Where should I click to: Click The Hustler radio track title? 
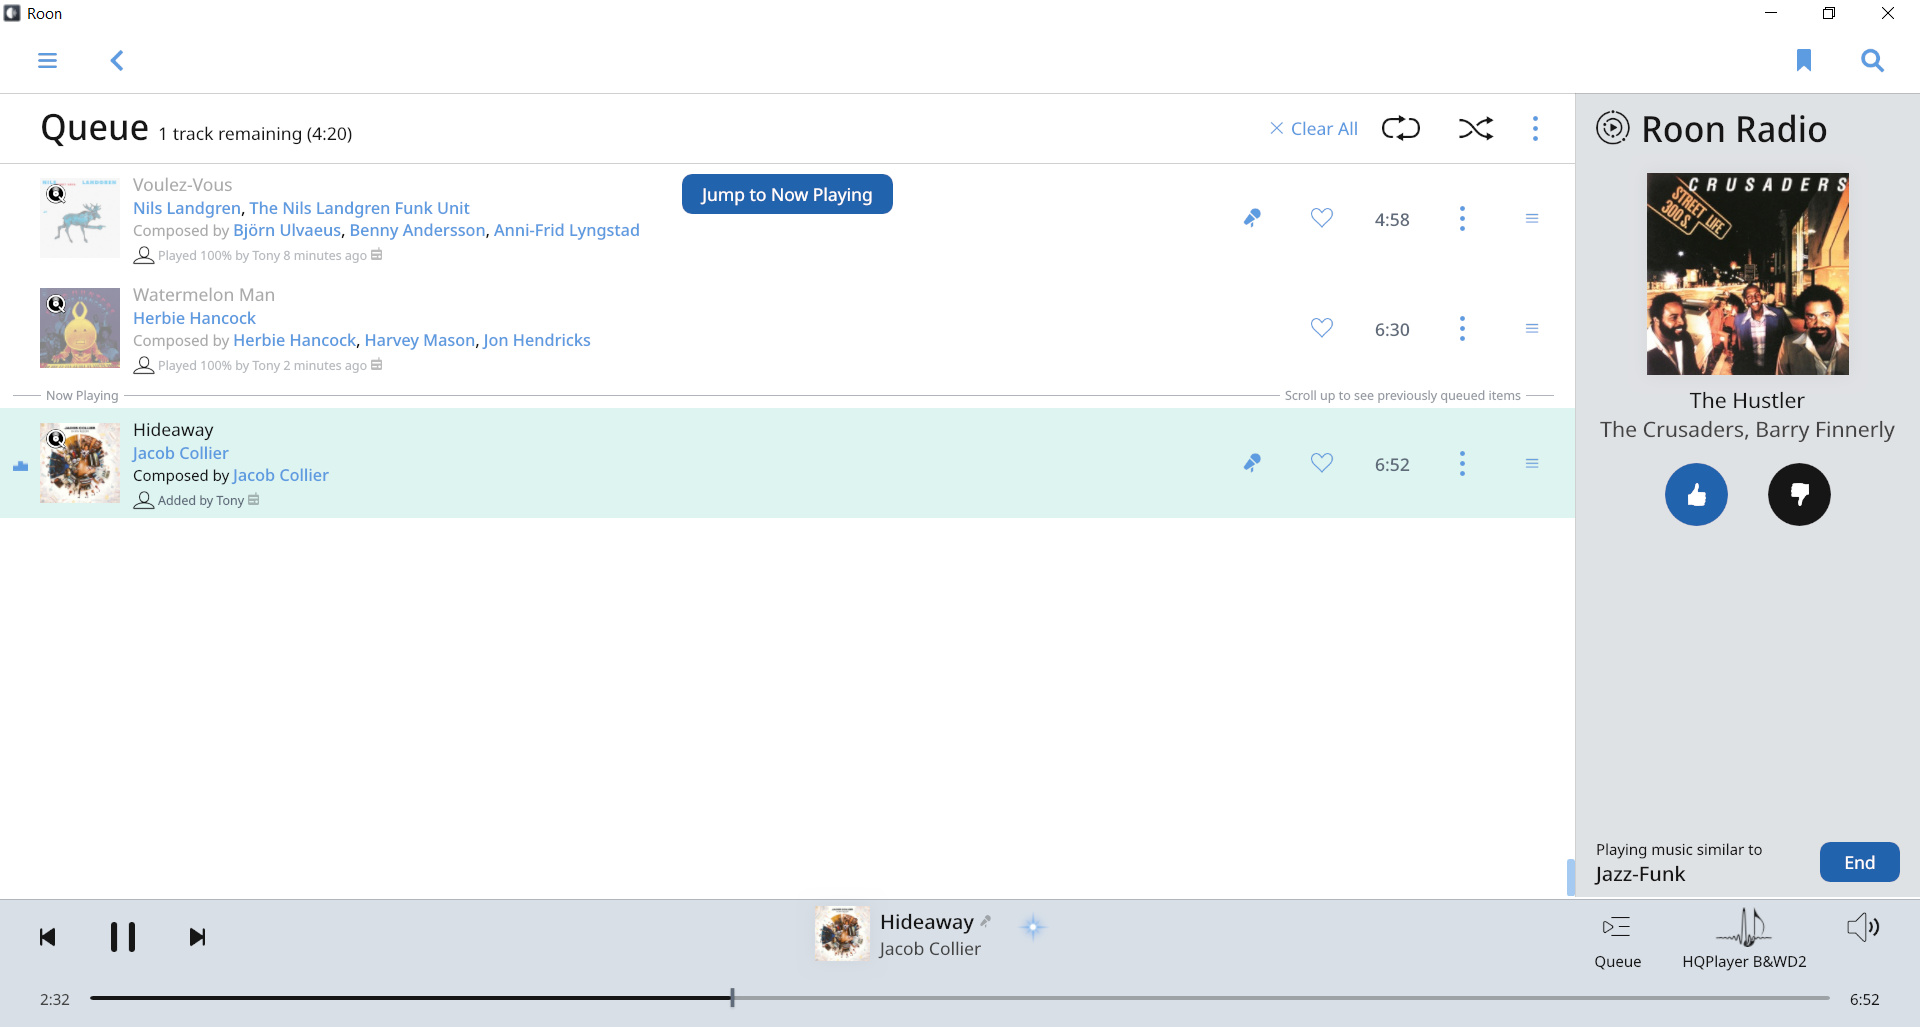coord(1747,401)
